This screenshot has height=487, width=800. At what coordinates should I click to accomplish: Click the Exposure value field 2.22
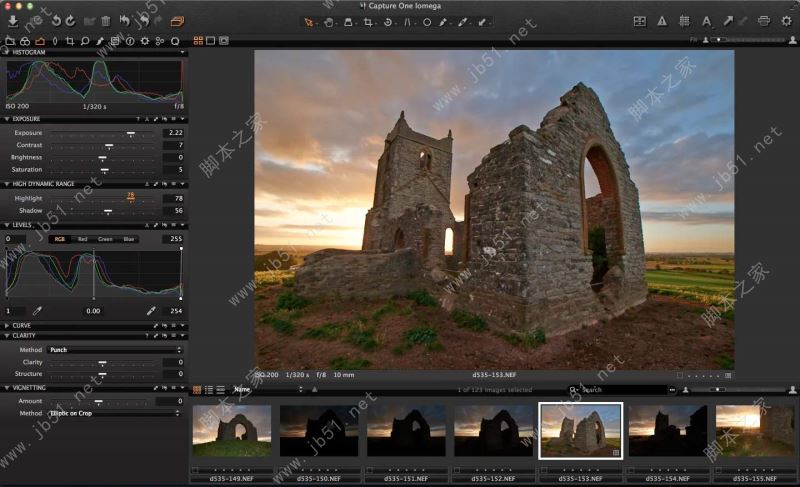pyautogui.click(x=173, y=133)
